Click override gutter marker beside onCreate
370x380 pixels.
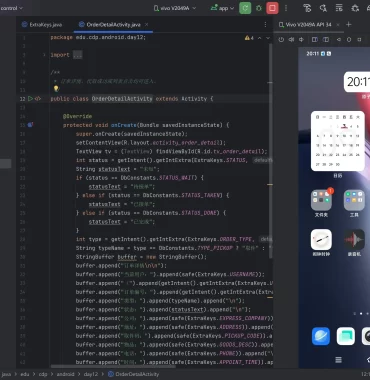[30, 125]
